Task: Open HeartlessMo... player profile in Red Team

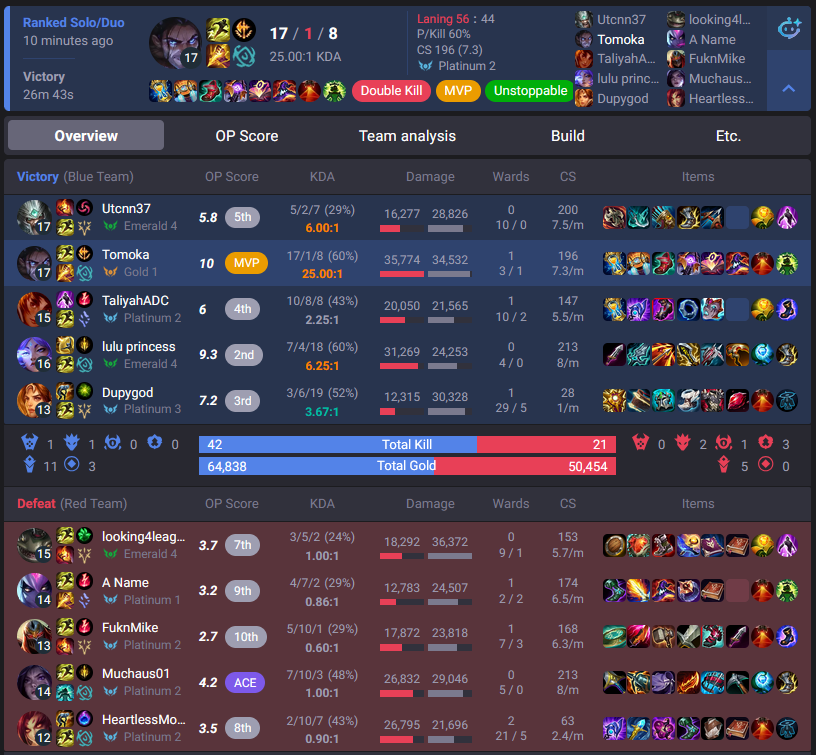Action: tap(144, 720)
